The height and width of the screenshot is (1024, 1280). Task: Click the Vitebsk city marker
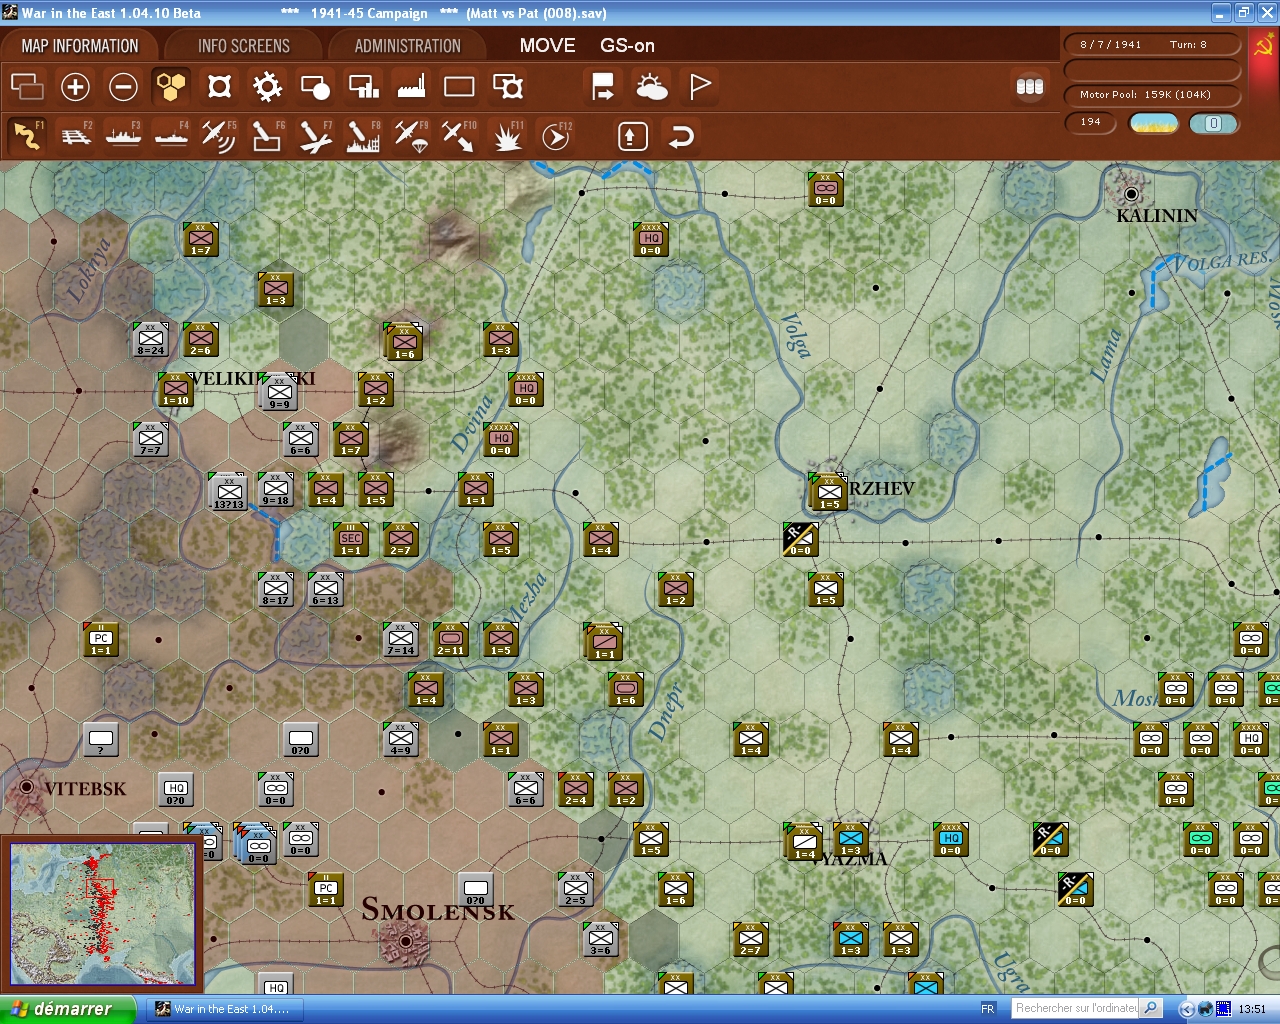click(x=27, y=787)
